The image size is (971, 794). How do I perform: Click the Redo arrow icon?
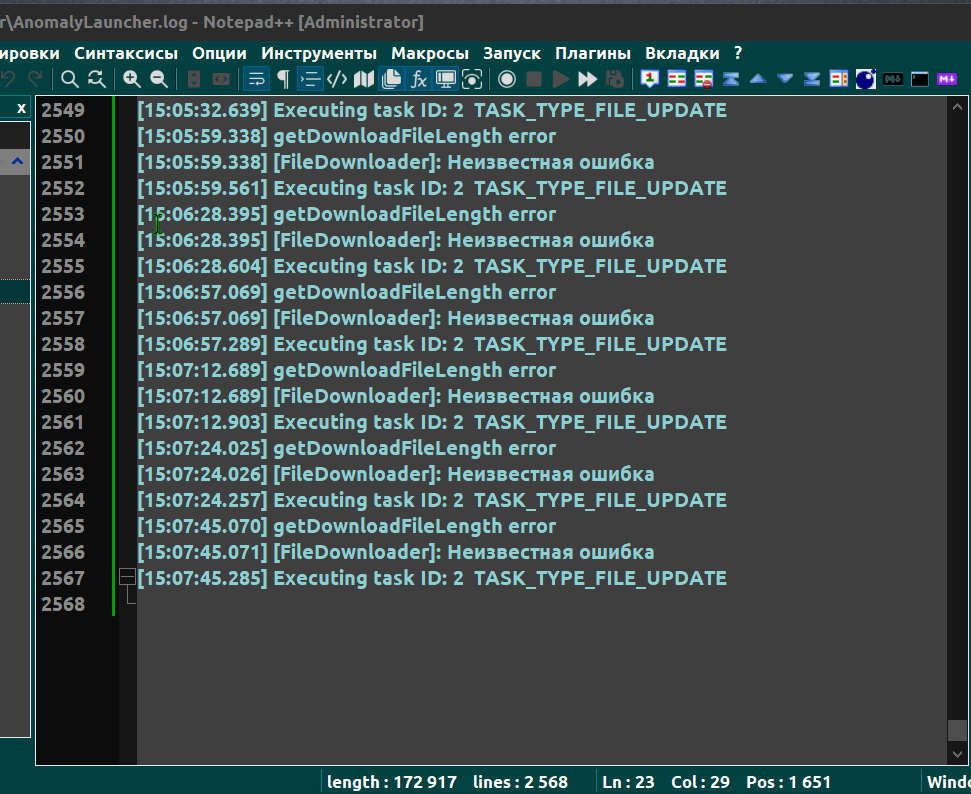point(35,79)
